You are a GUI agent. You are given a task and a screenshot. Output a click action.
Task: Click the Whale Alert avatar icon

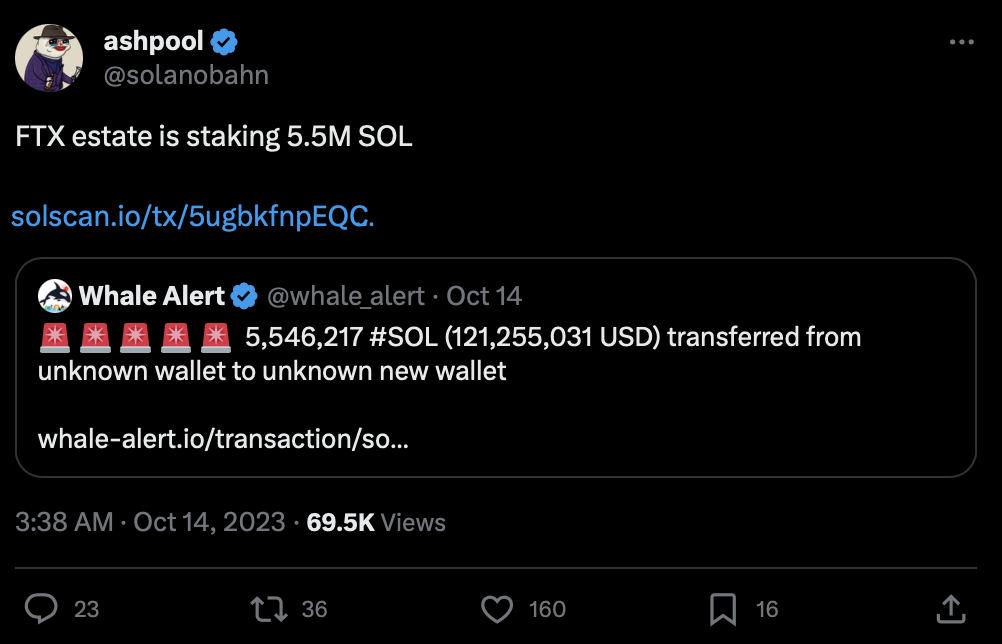coord(54,296)
